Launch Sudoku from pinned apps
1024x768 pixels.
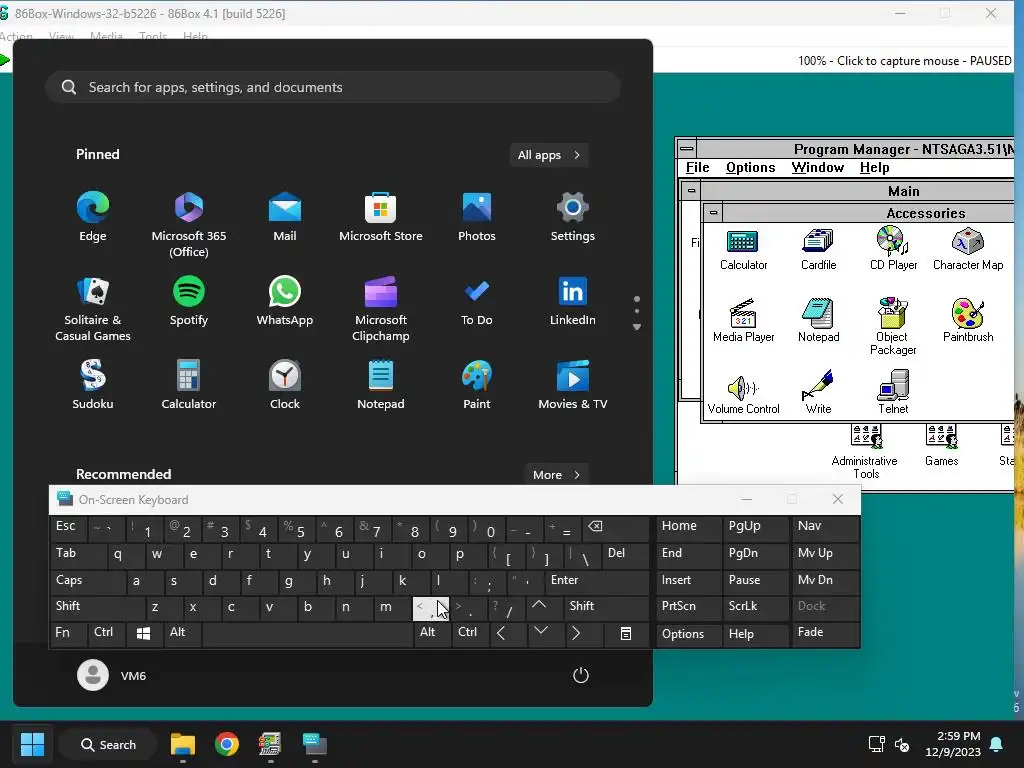pyautogui.click(x=93, y=385)
